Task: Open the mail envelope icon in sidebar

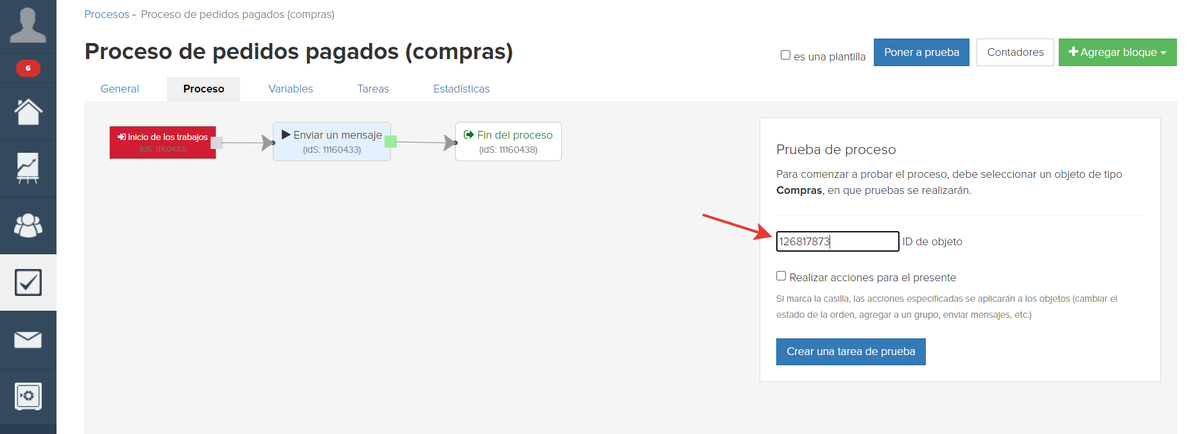Action: coord(28,340)
